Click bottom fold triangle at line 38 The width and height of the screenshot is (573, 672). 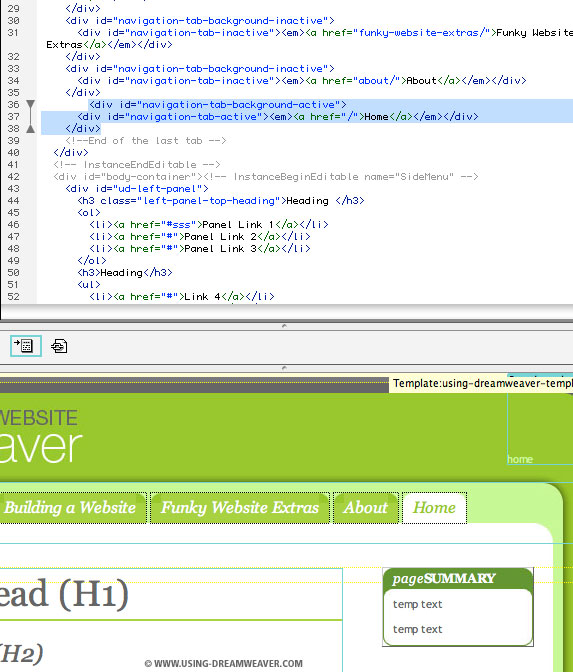pyautogui.click(x=30, y=129)
